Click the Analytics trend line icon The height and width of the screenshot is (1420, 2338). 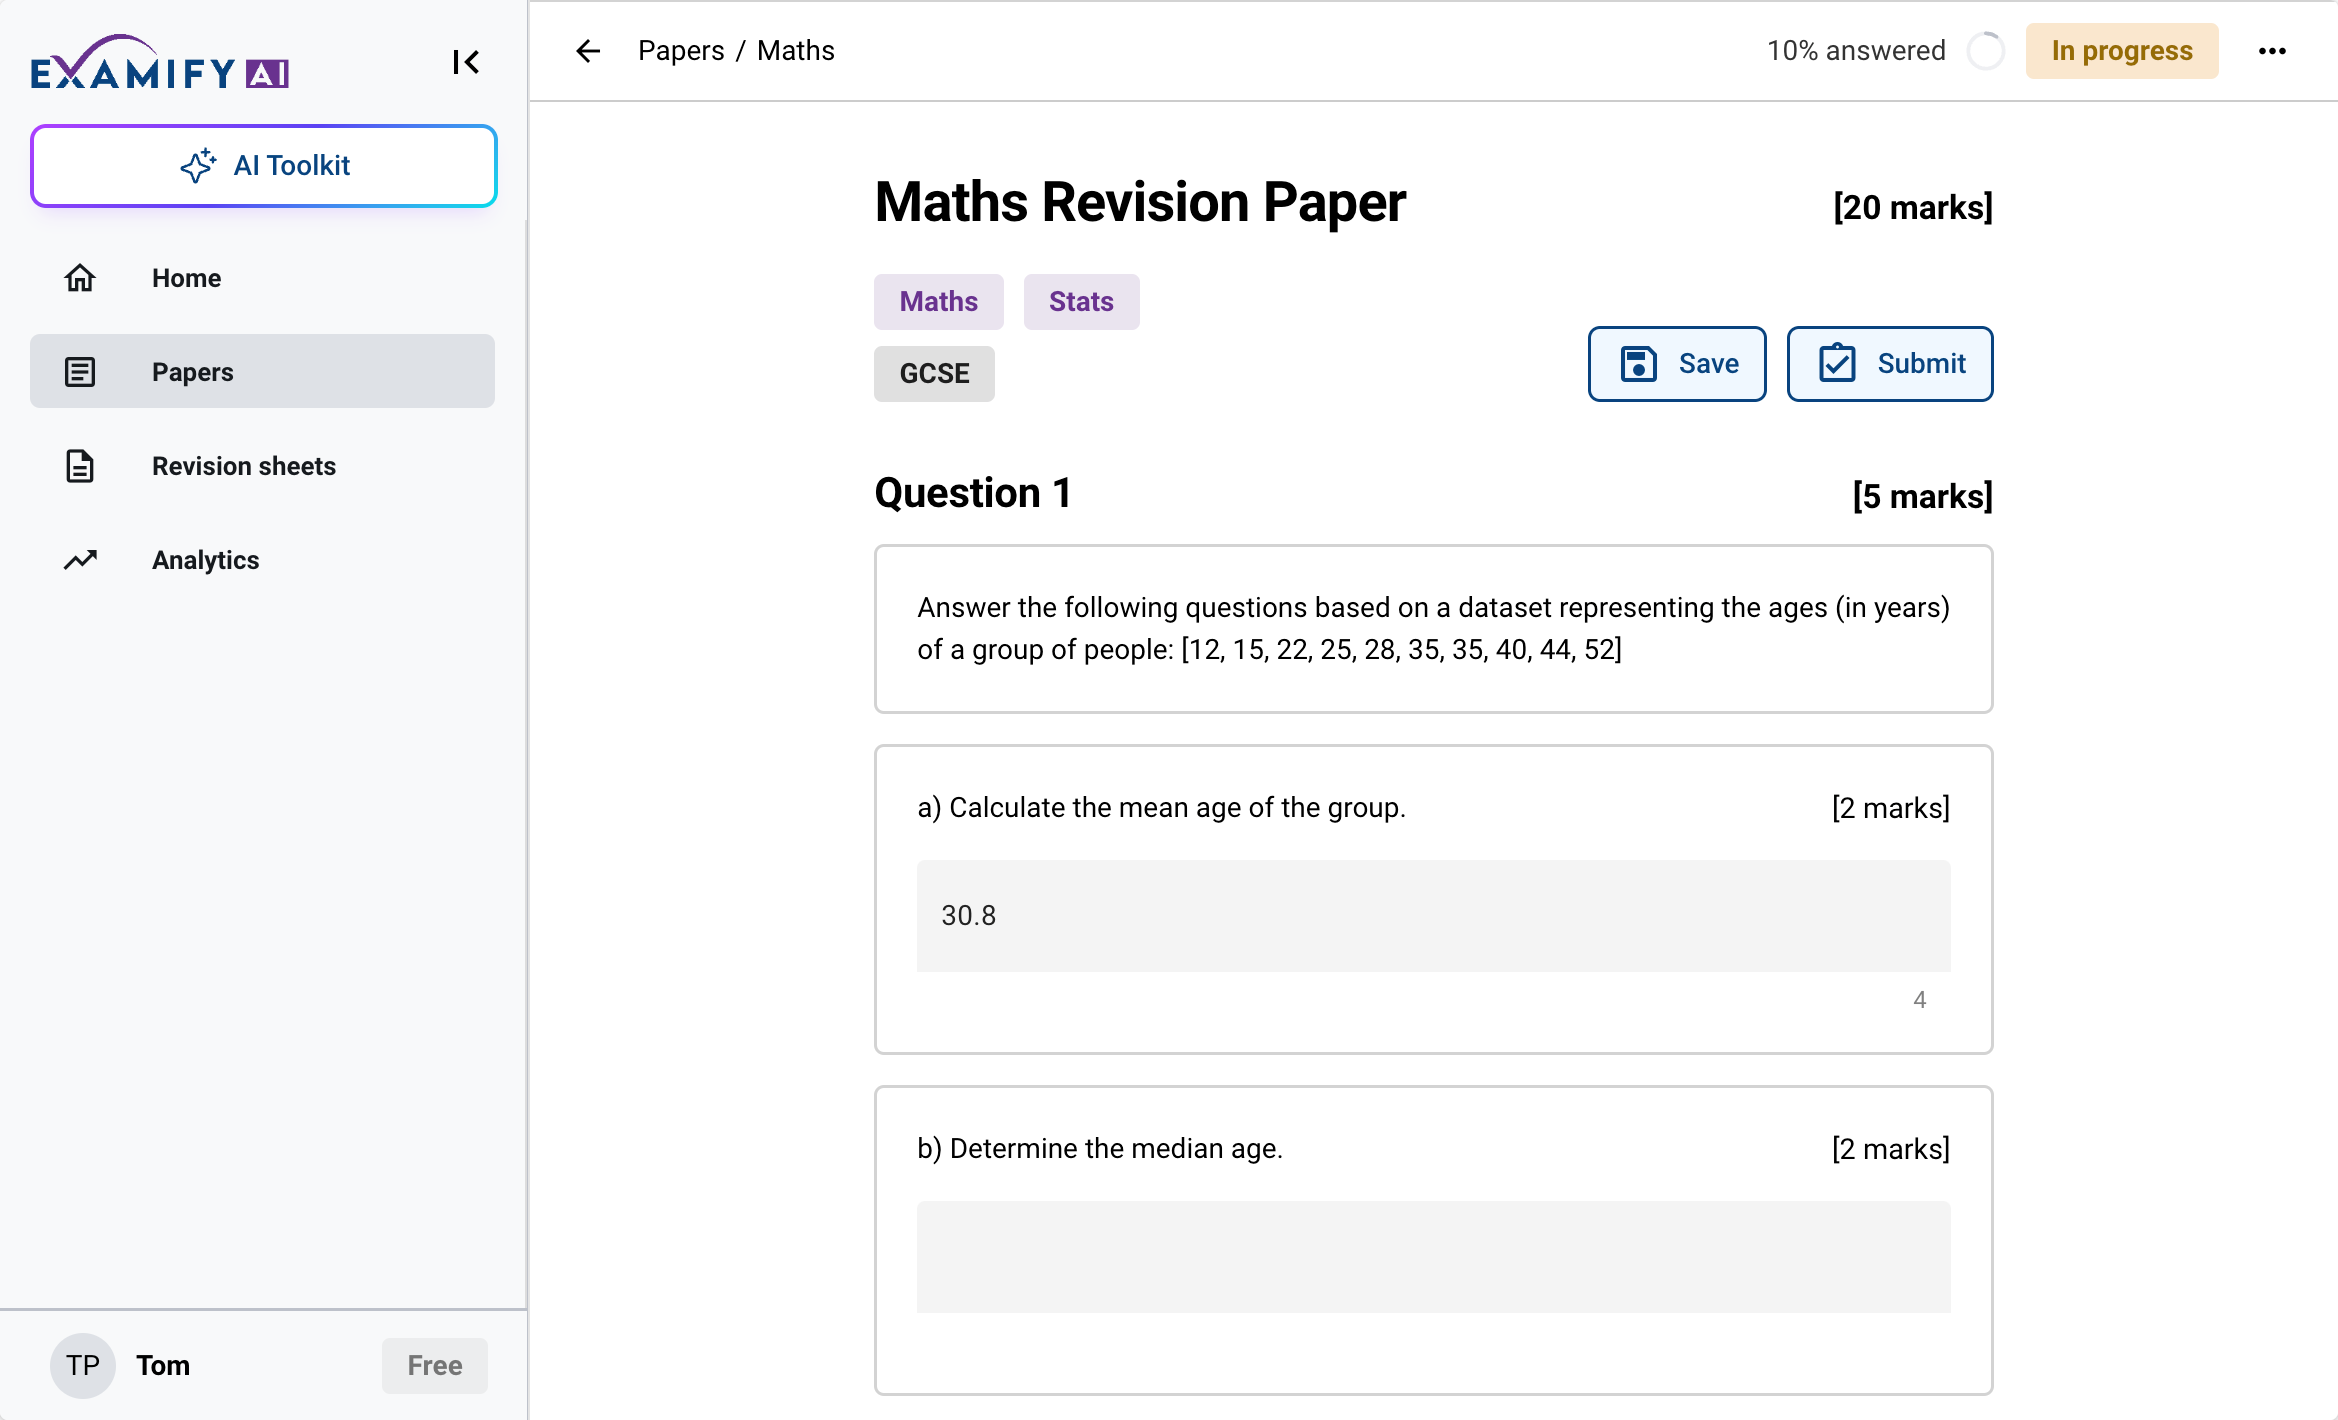point(80,560)
